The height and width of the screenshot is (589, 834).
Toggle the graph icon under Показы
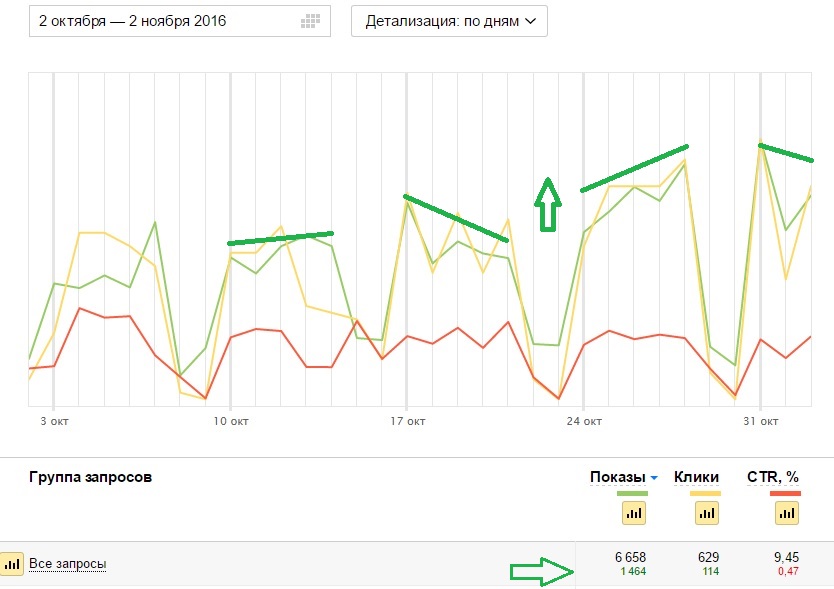point(633,513)
